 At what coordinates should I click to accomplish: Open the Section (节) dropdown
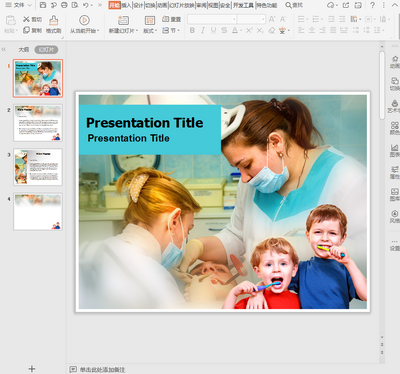click(171, 30)
